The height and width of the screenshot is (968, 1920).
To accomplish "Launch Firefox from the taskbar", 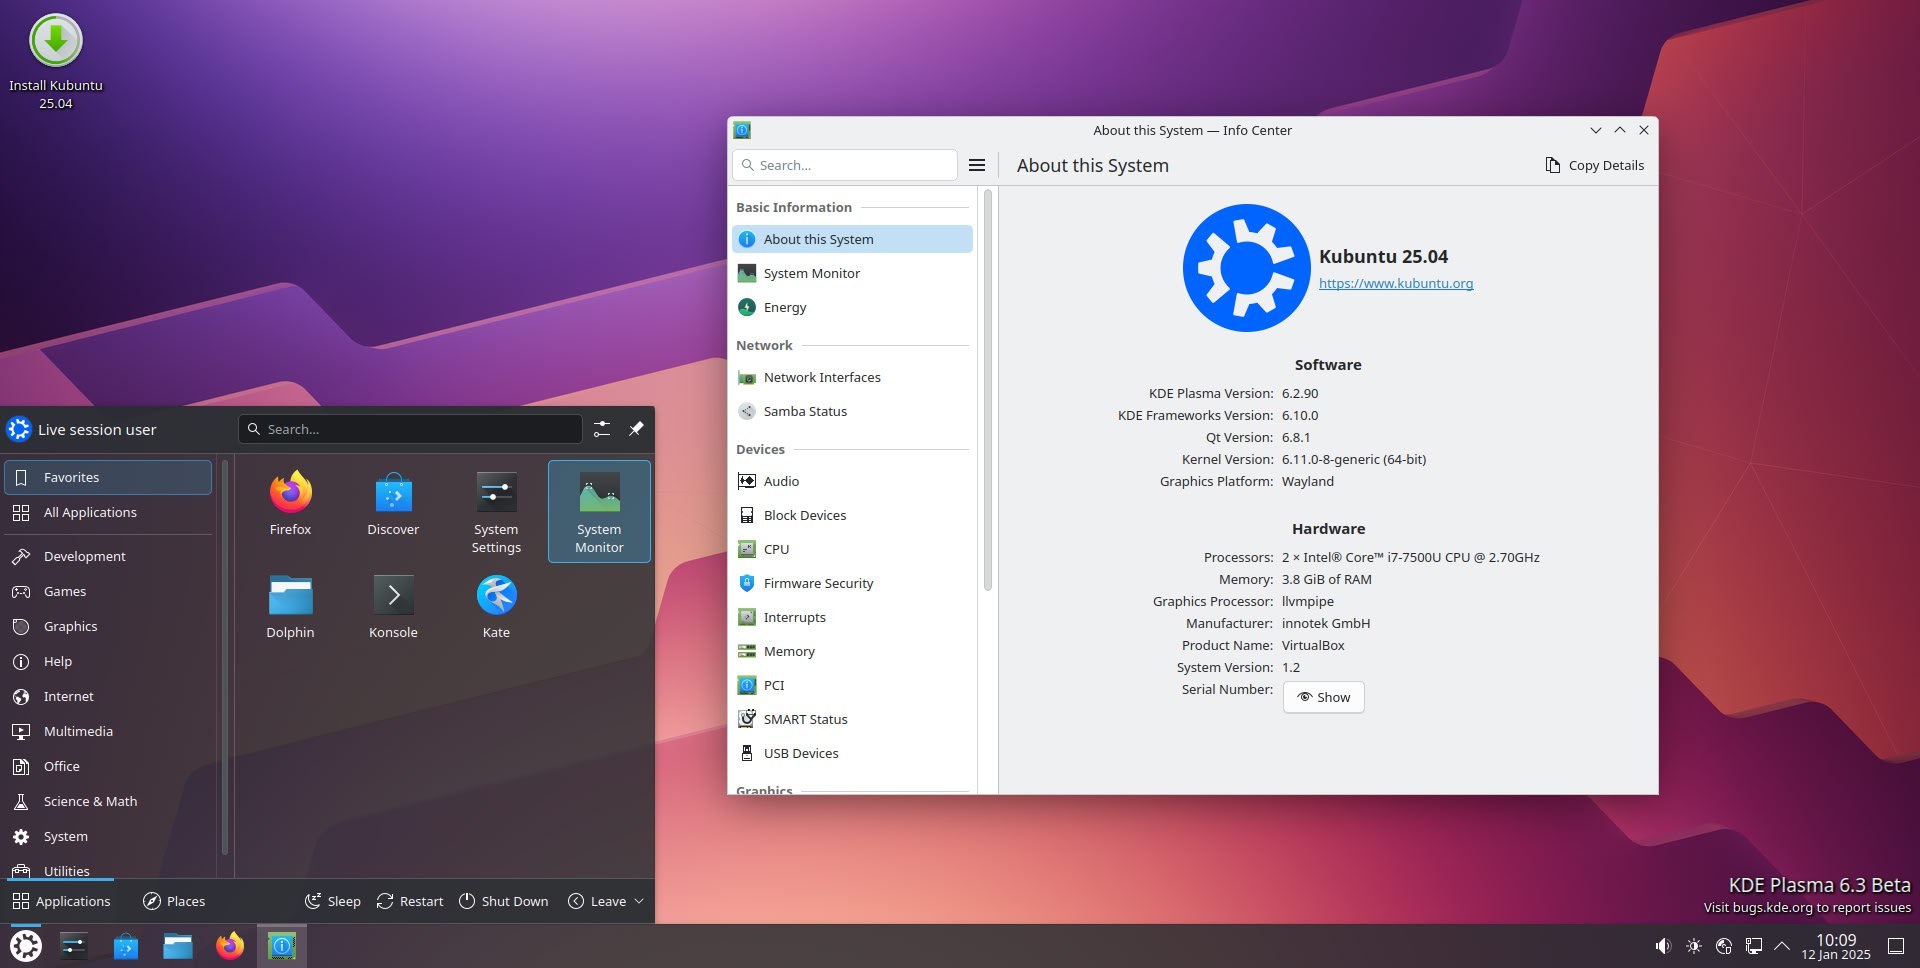I will [230, 945].
